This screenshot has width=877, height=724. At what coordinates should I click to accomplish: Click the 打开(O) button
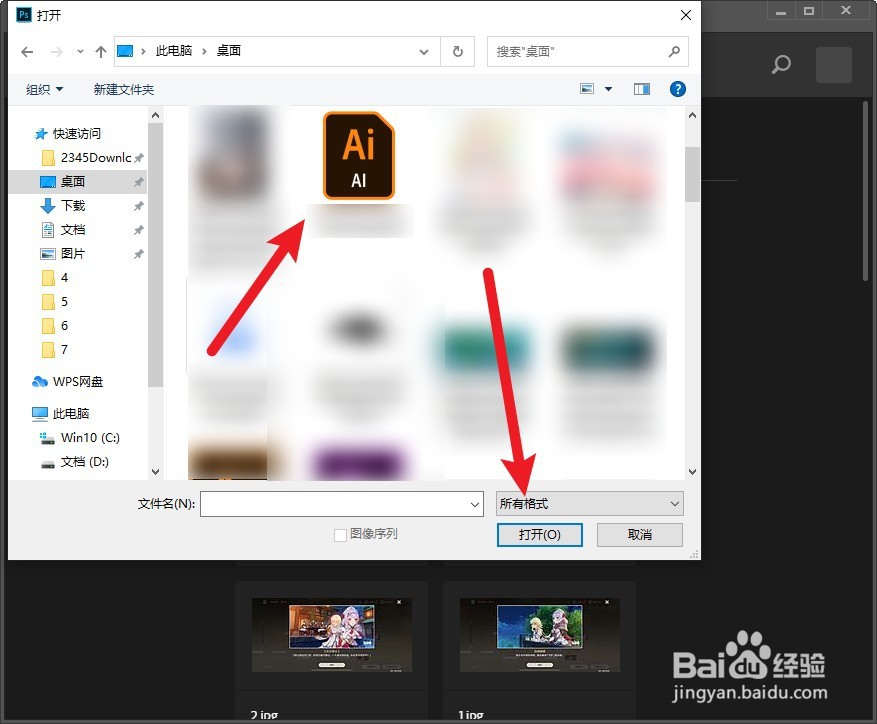coord(540,534)
